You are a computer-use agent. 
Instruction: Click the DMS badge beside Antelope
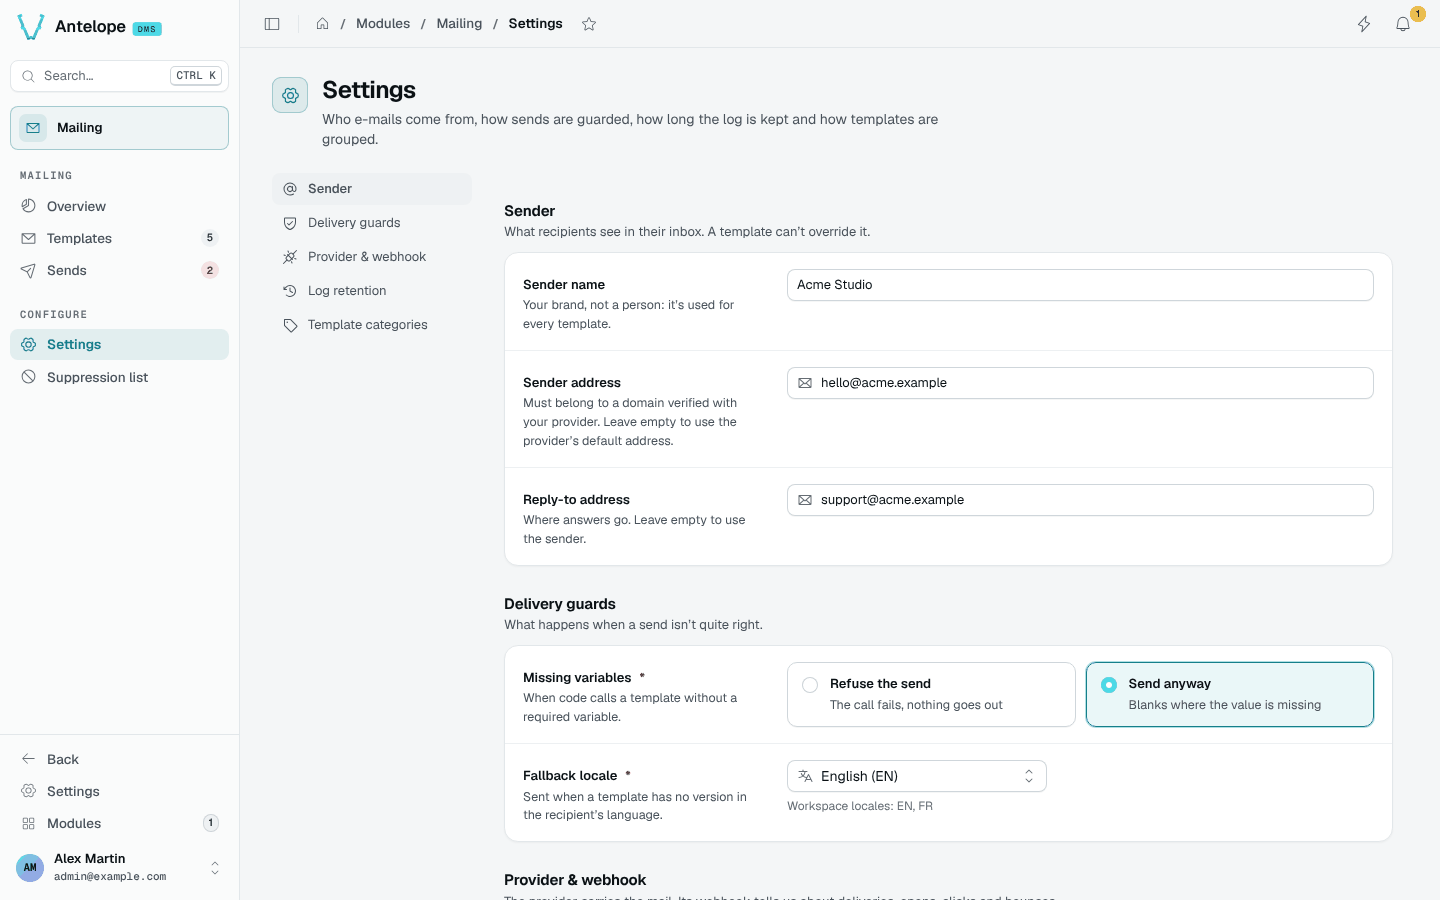147,29
